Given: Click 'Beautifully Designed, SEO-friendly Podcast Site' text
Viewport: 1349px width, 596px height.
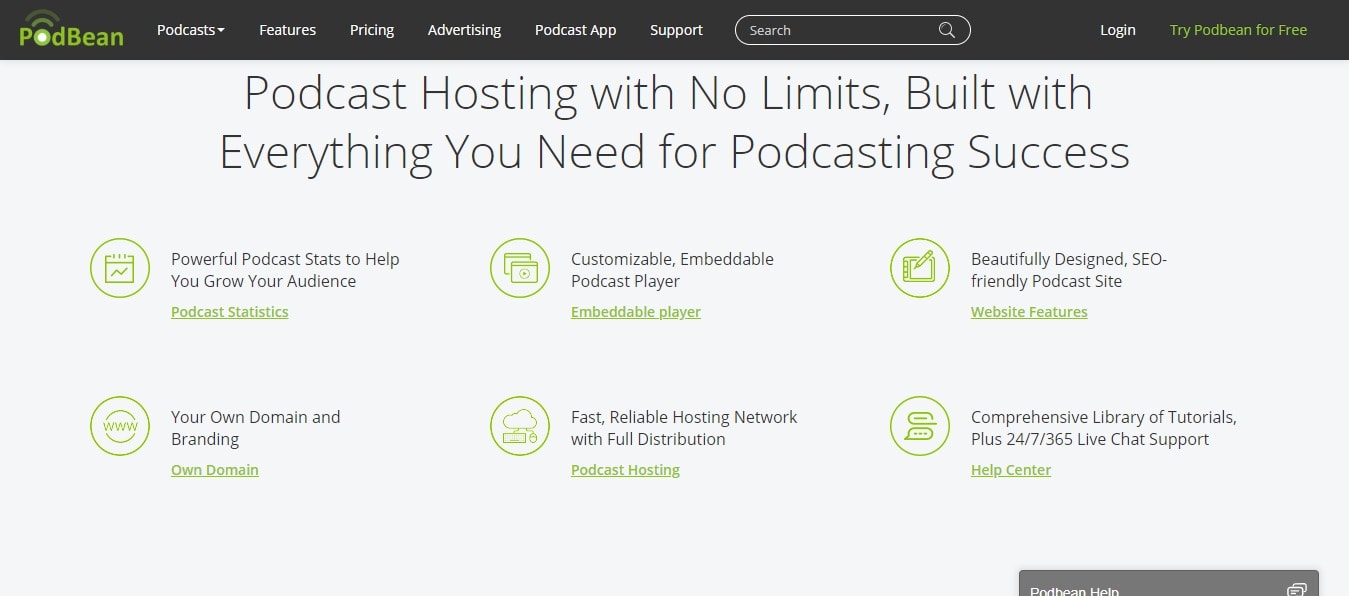Looking at the screenshot, I should (x=1069, y=270).
